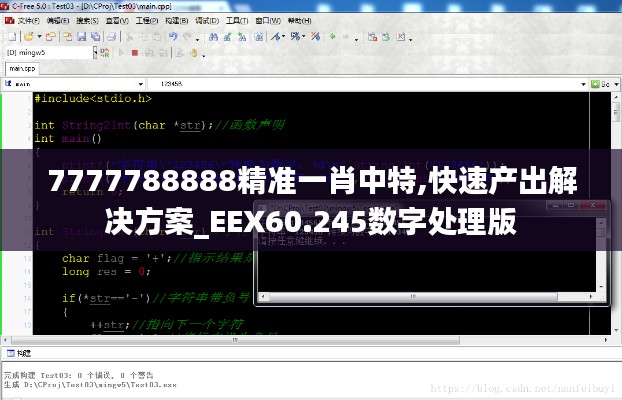Click the console window scrollbar left arrow
The height and width of the screenshot is (400, 622).
(263, 296)
